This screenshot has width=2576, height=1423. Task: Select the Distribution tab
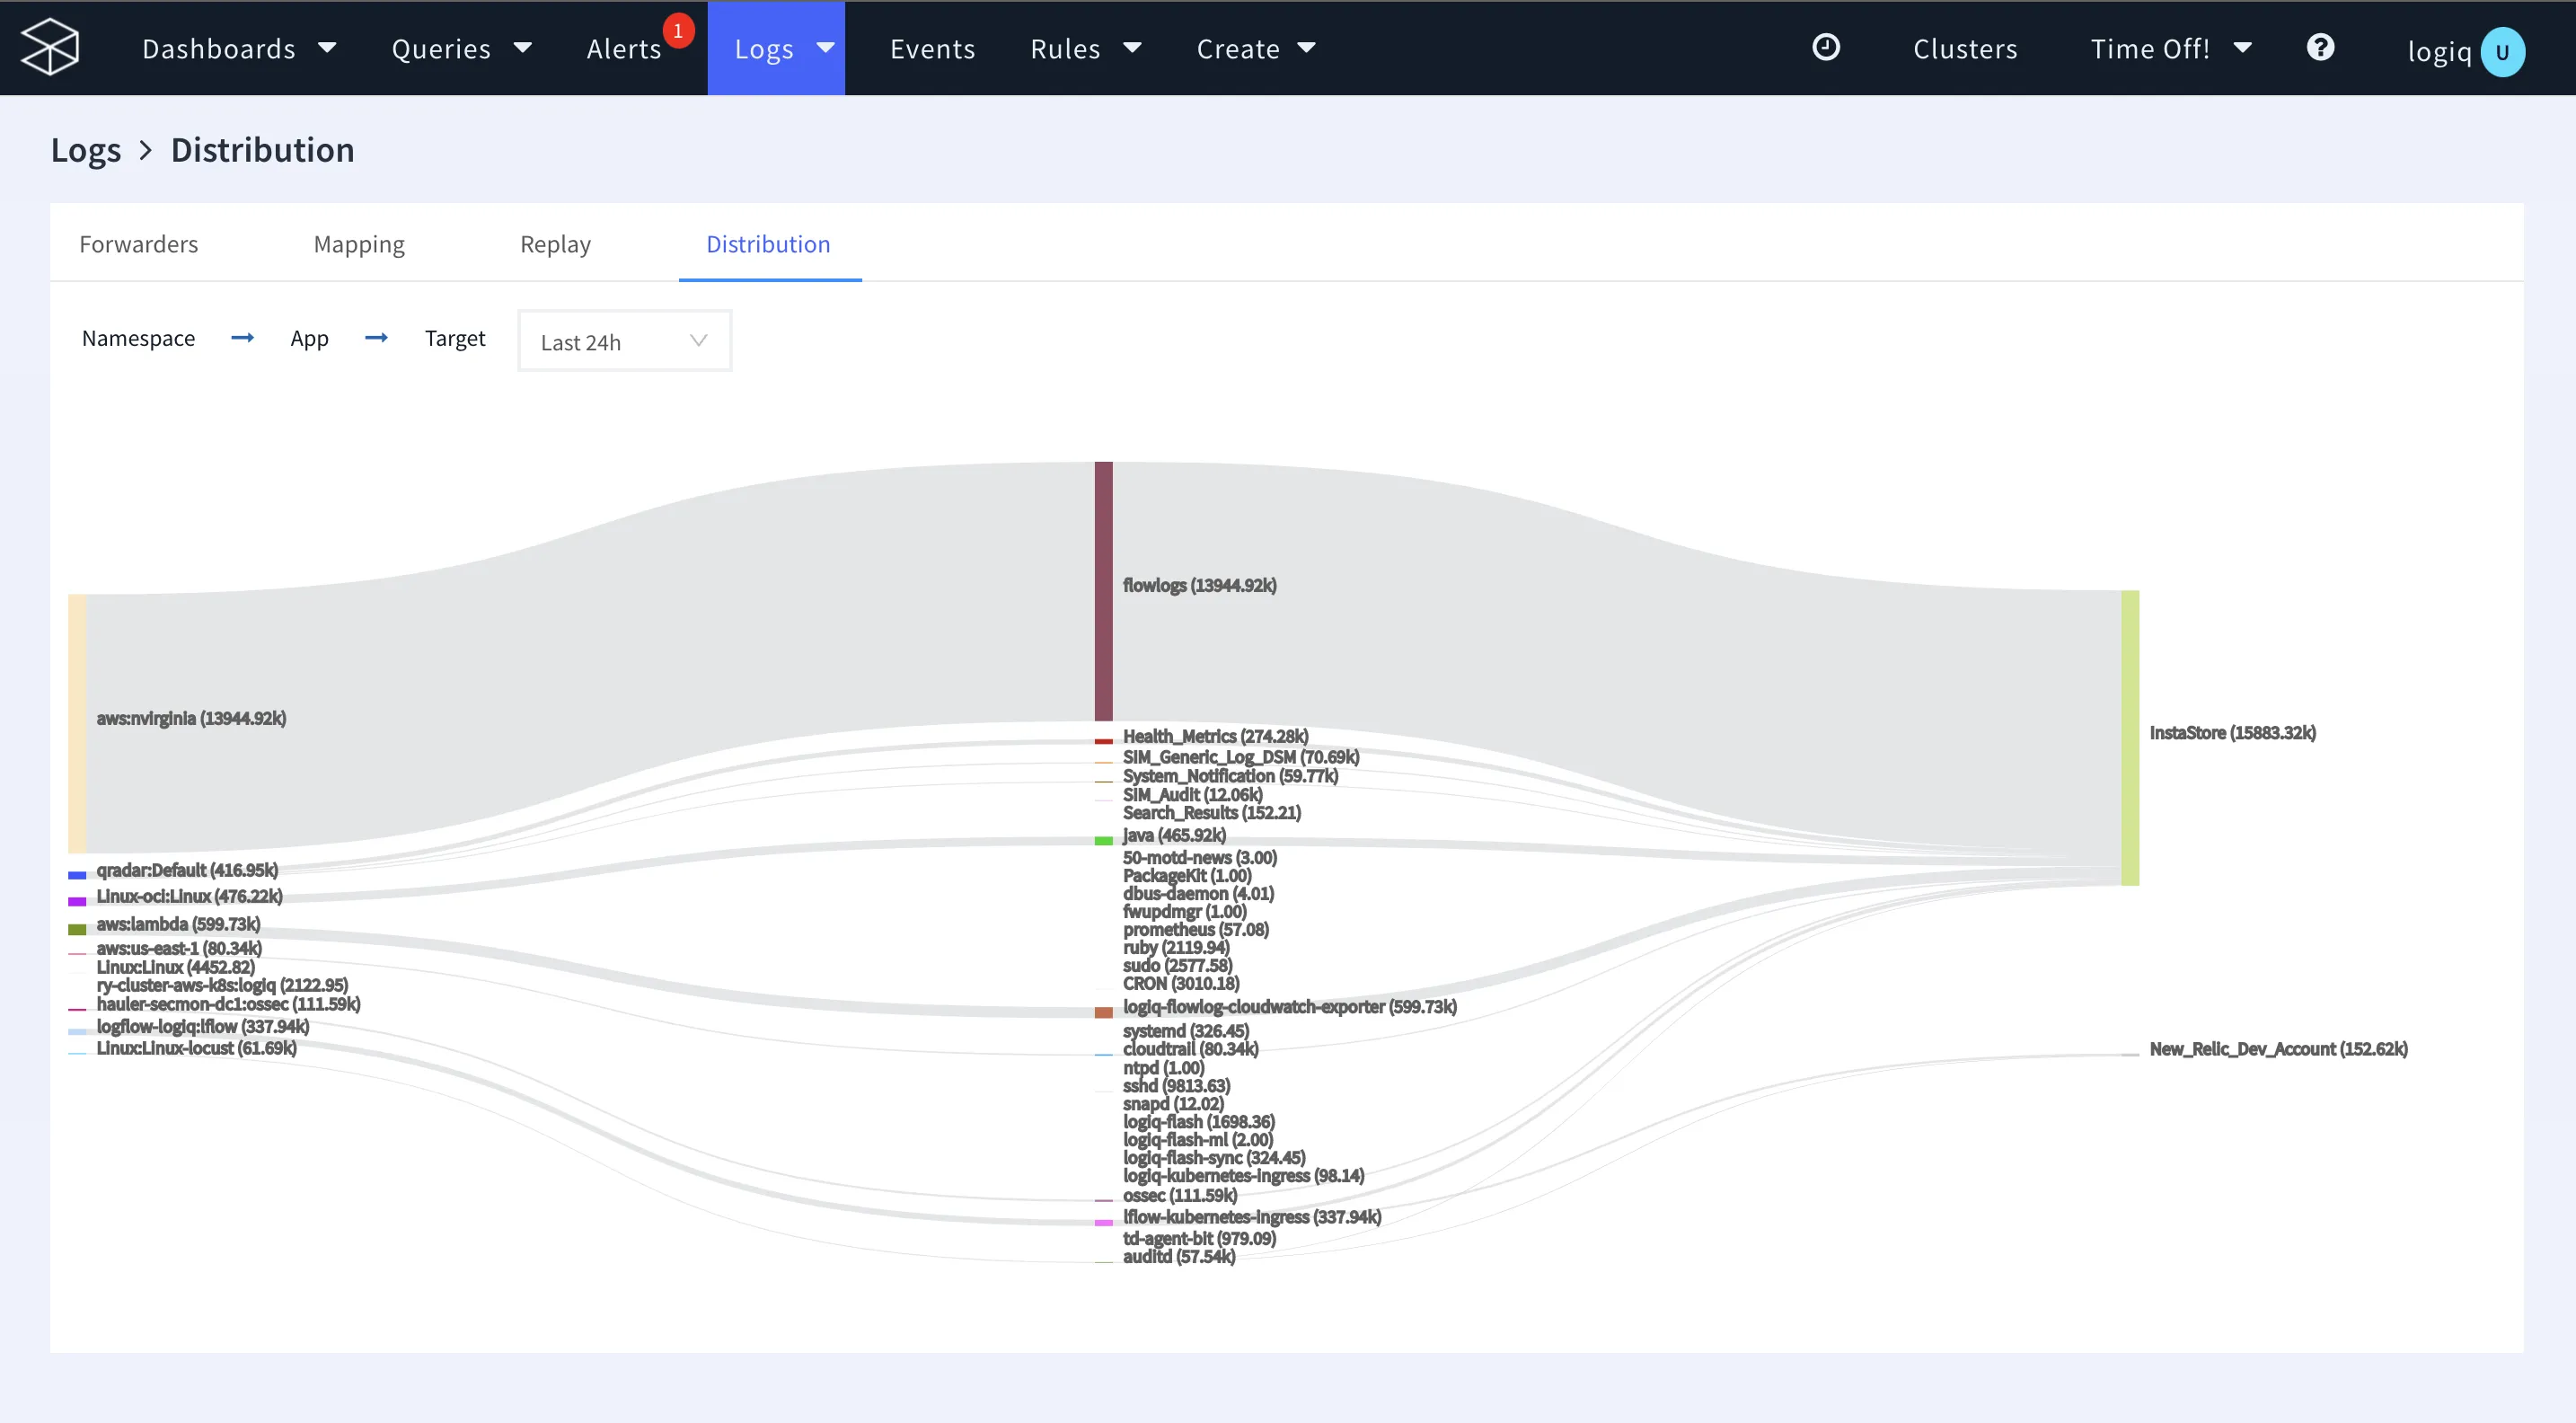click(x=768, y=244)
